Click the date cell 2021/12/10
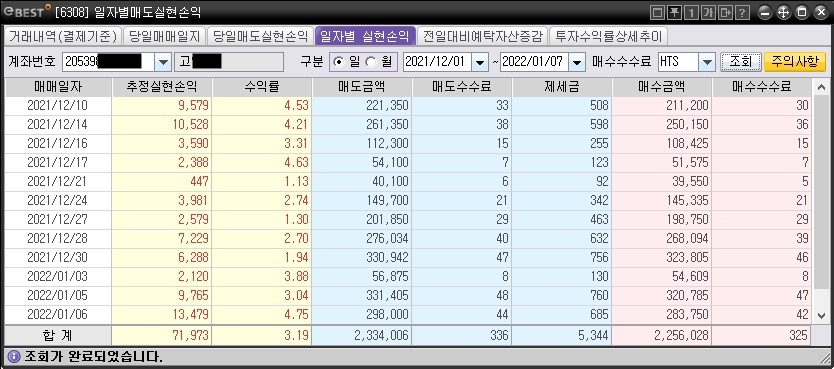This screenshot has height=369, width=834. [x=57, y=105]
